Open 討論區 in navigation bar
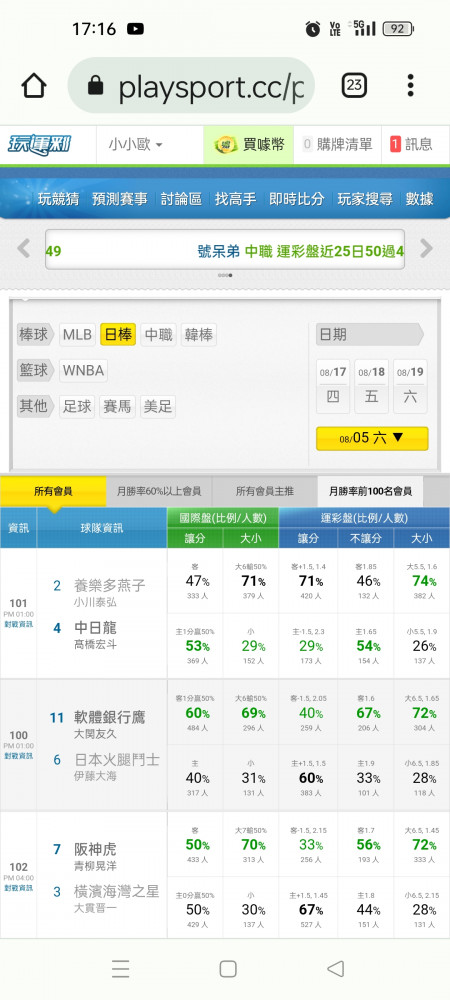450x1000 pixels. click(x=181, y=199)
